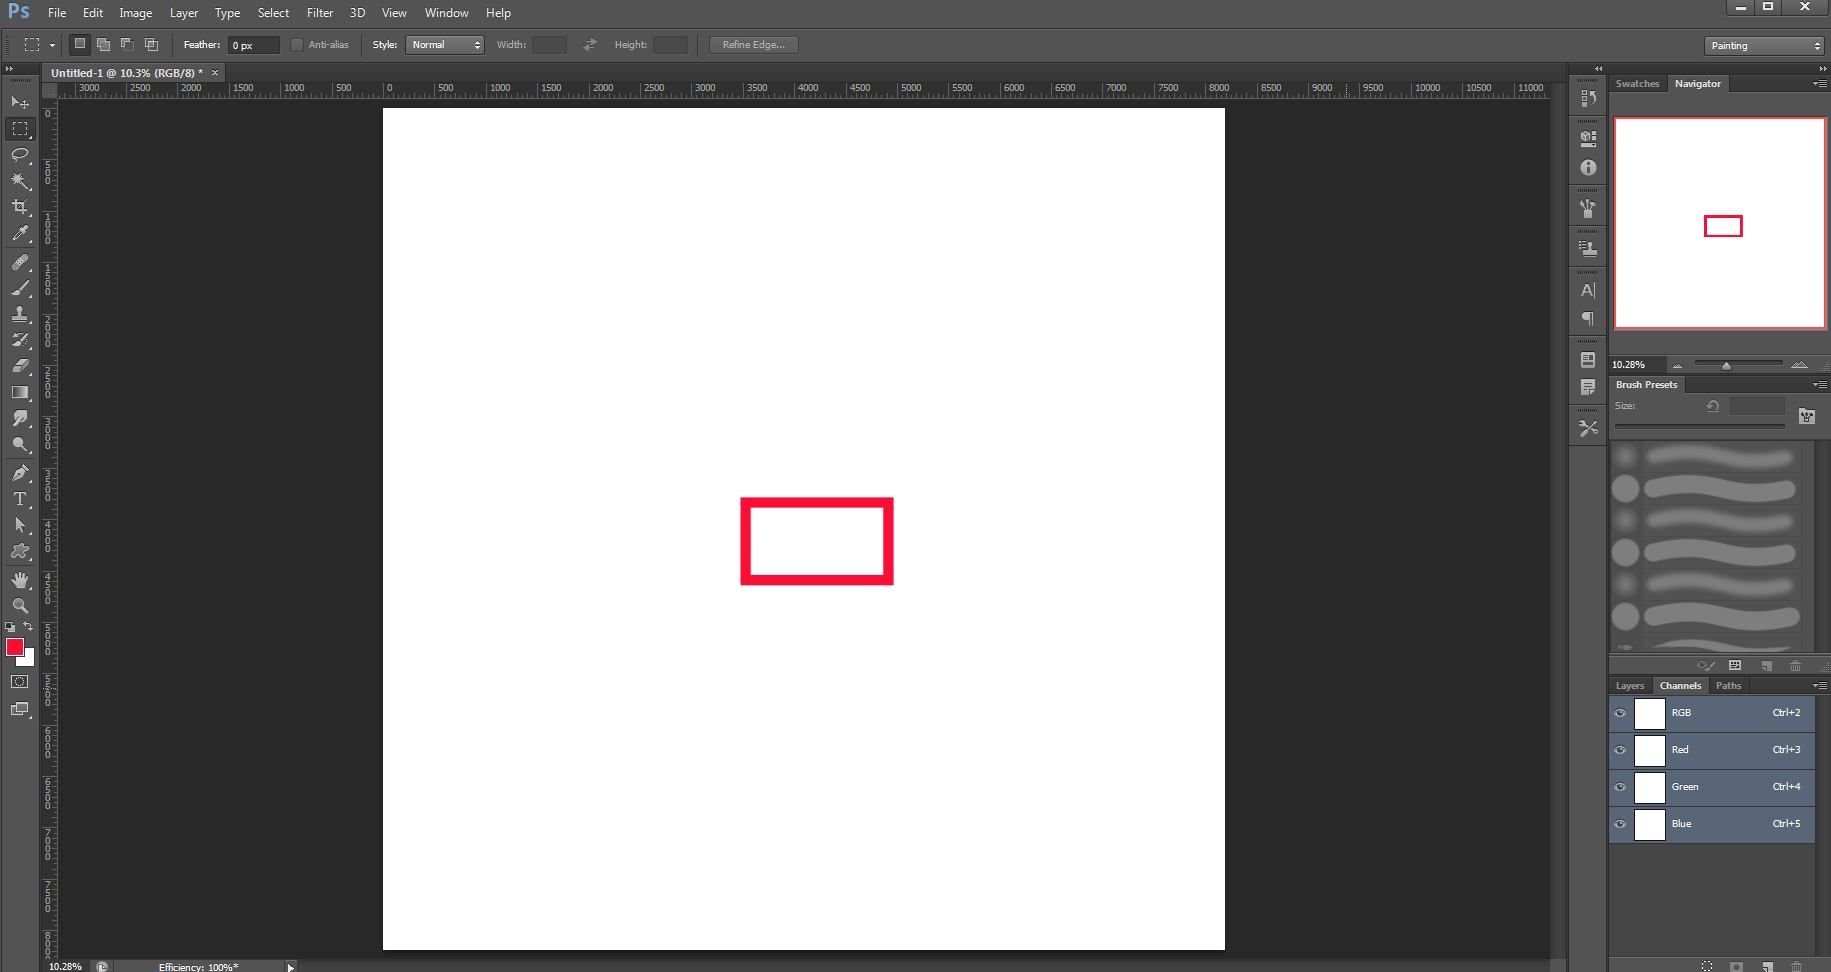This screenshot has height=972, width=1831.
Task: Choose Subtract from Selection mode
Action: pos(127,44)
